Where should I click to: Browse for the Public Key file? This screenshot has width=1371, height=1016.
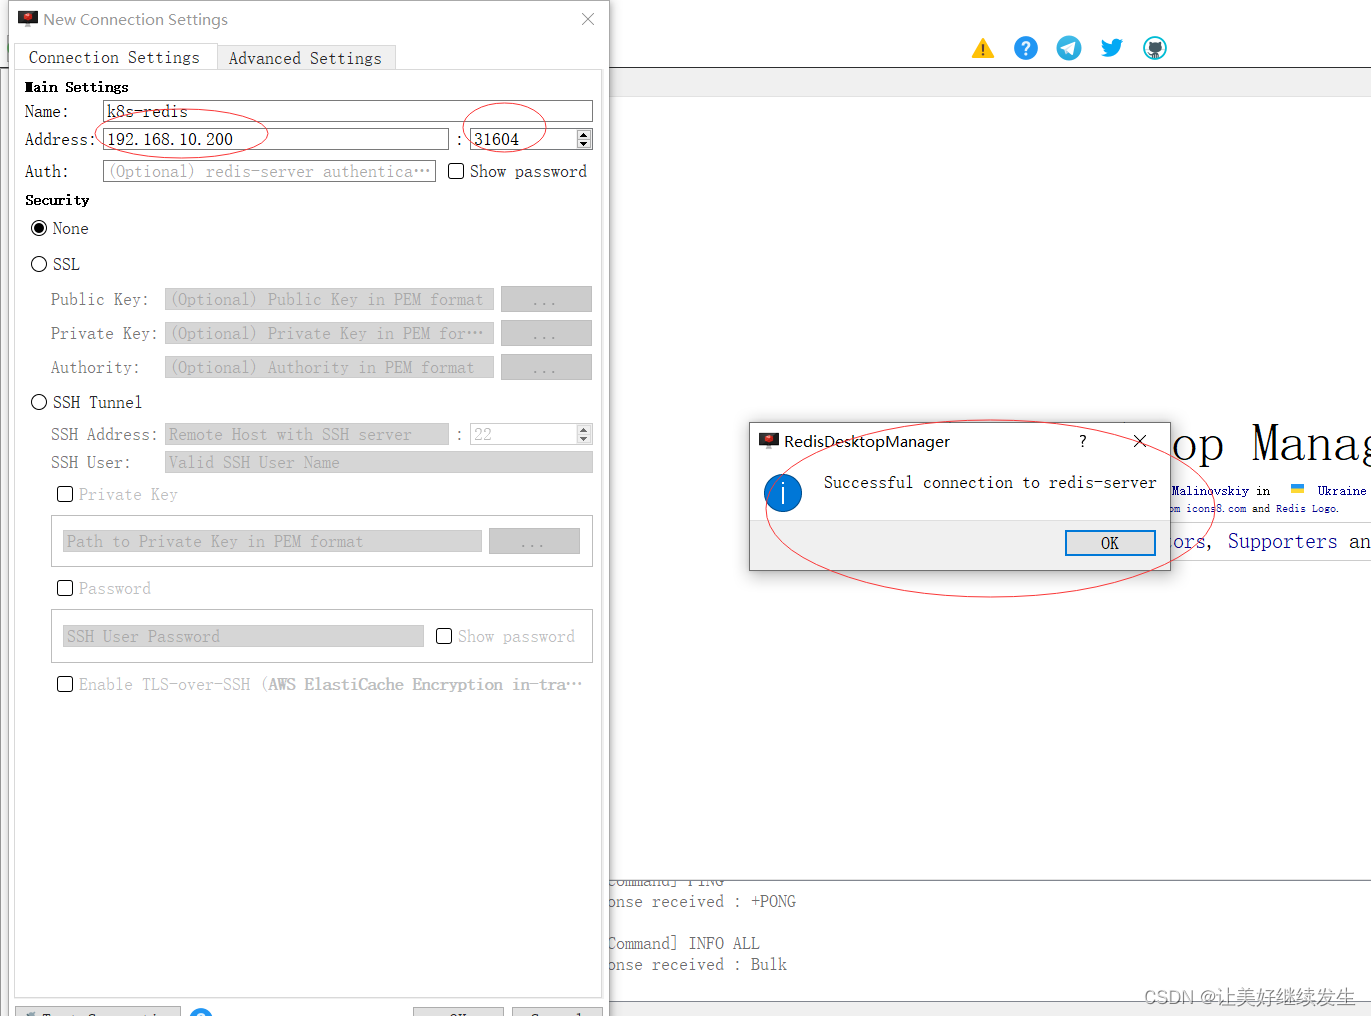click(x=546, y=299)
